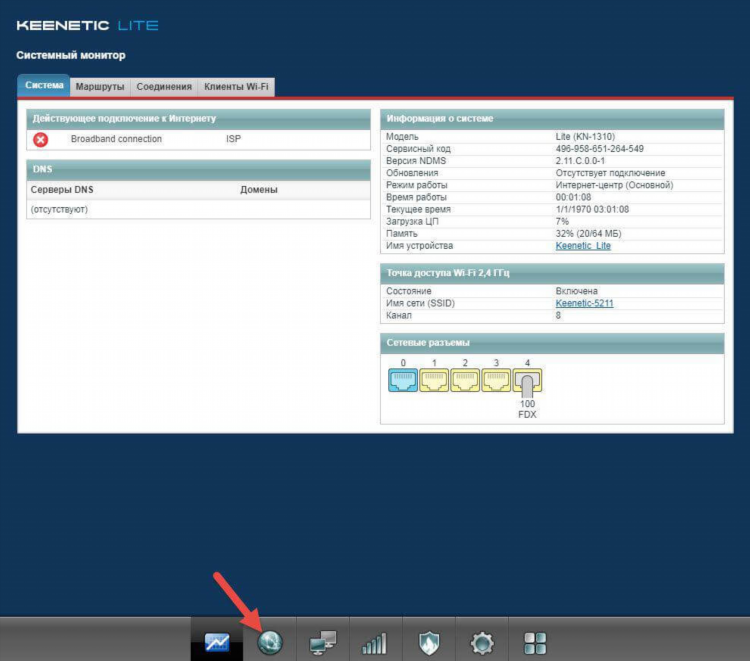
Task: Open the System monitor chart icon
Action: (x=217, y=642)
